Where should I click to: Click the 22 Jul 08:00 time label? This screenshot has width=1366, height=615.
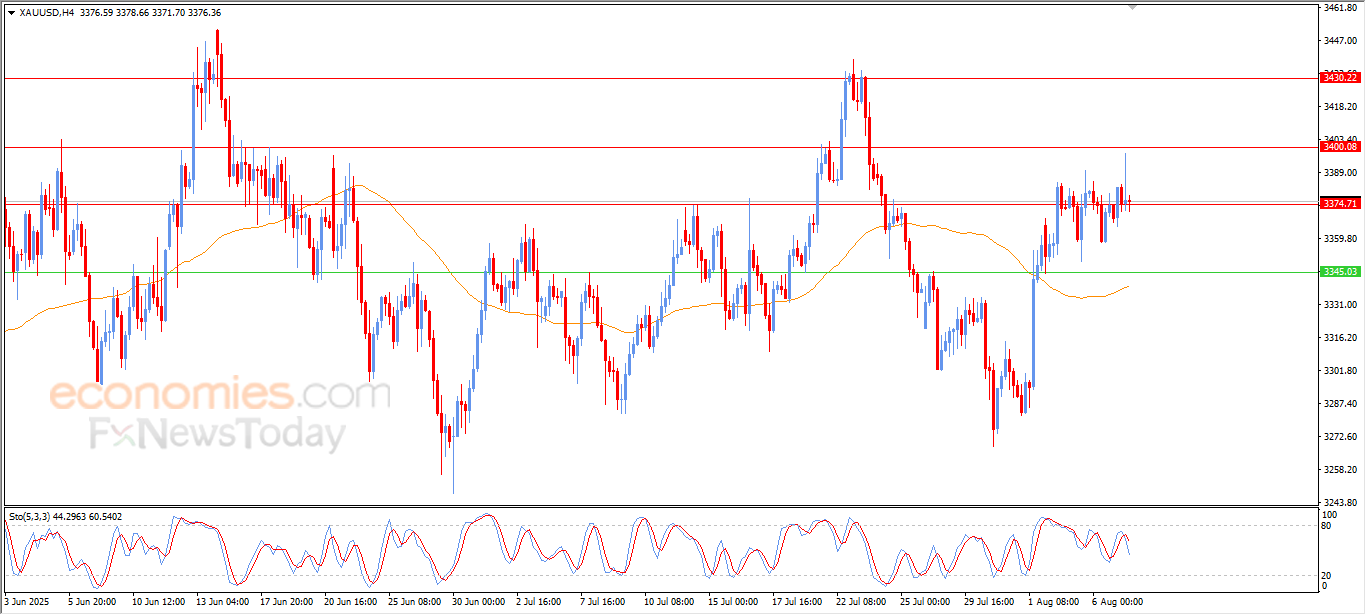(860, 602)
